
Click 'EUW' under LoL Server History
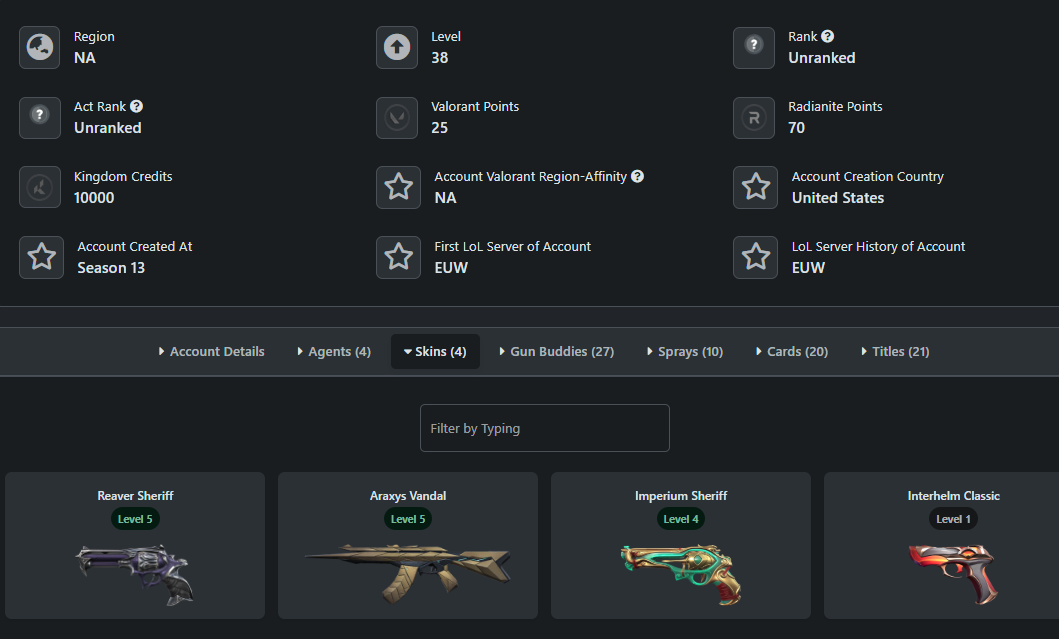pos(808,268)
